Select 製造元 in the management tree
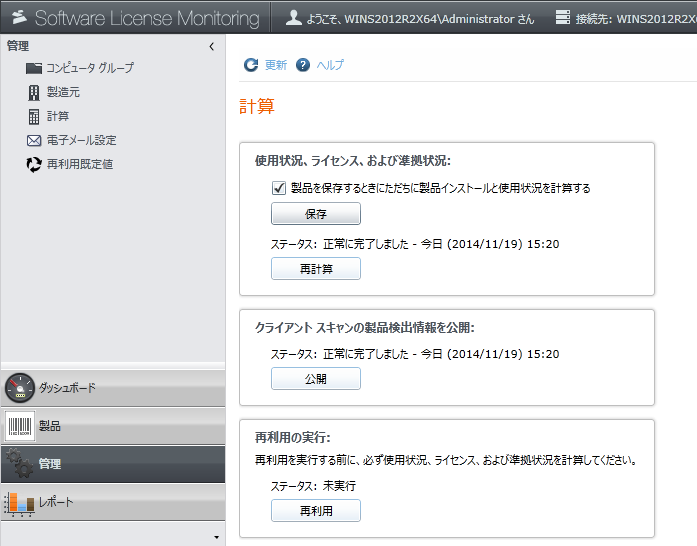This screenshot has height=546, width=697. coord(63,92)
